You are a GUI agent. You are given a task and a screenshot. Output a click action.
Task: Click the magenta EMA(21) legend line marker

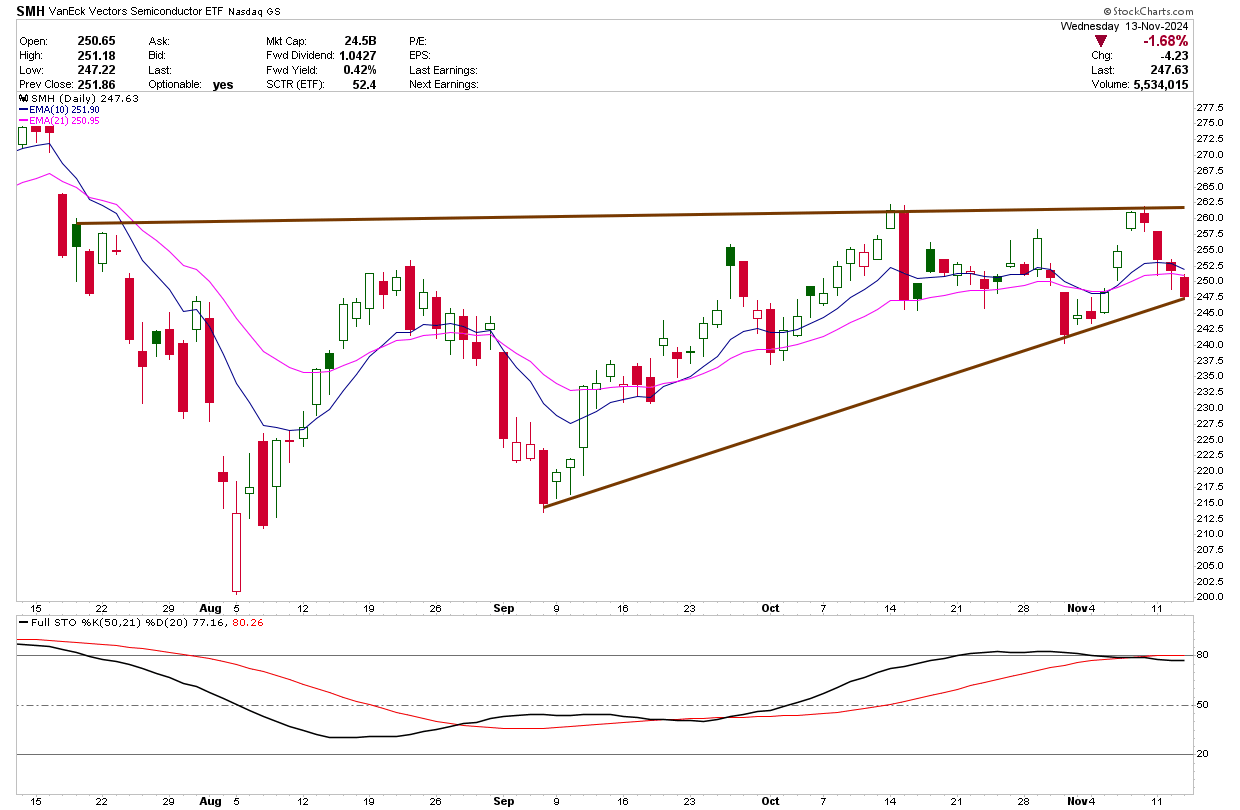[x=25, y=121]
